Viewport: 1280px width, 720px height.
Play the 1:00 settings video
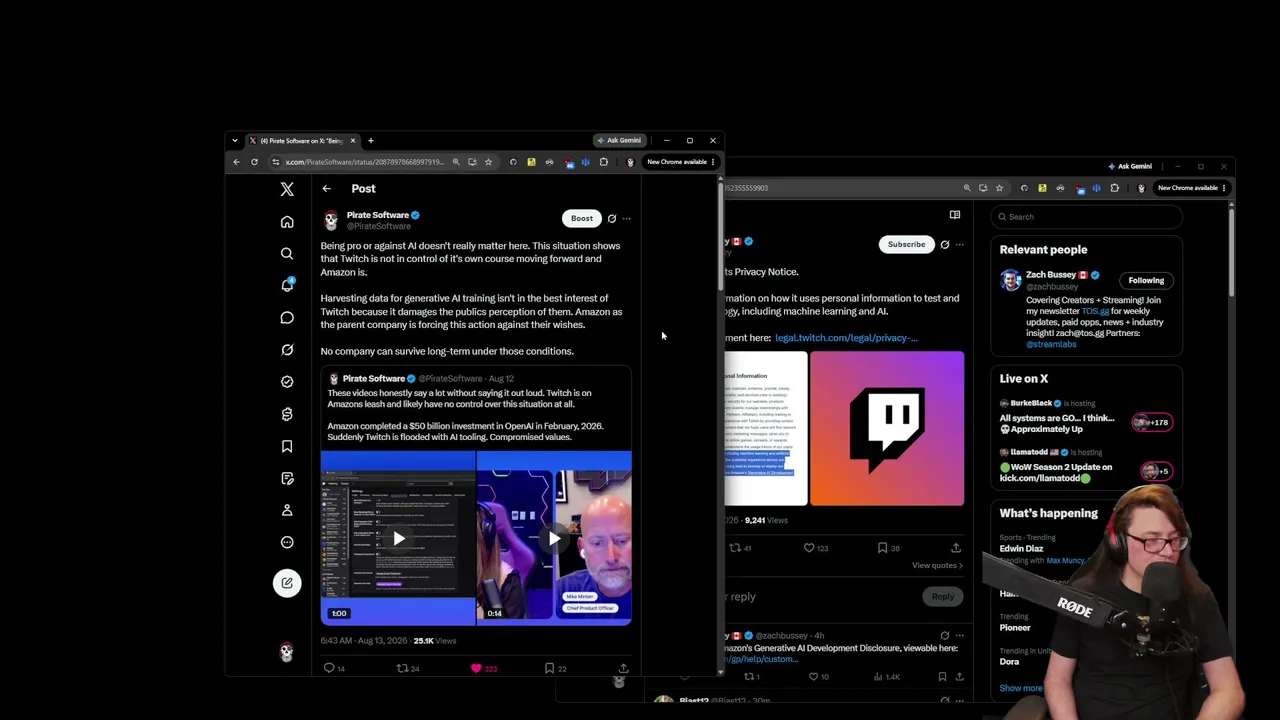[398, 539]
